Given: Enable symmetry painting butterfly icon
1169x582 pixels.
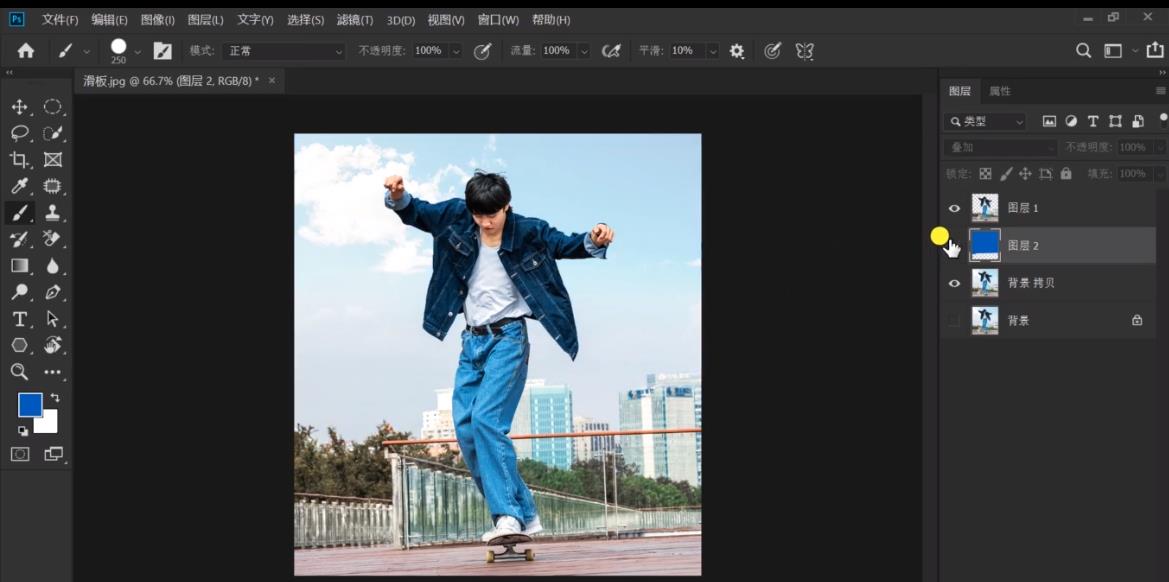Looking at the screenshot, I should point(804,51).
